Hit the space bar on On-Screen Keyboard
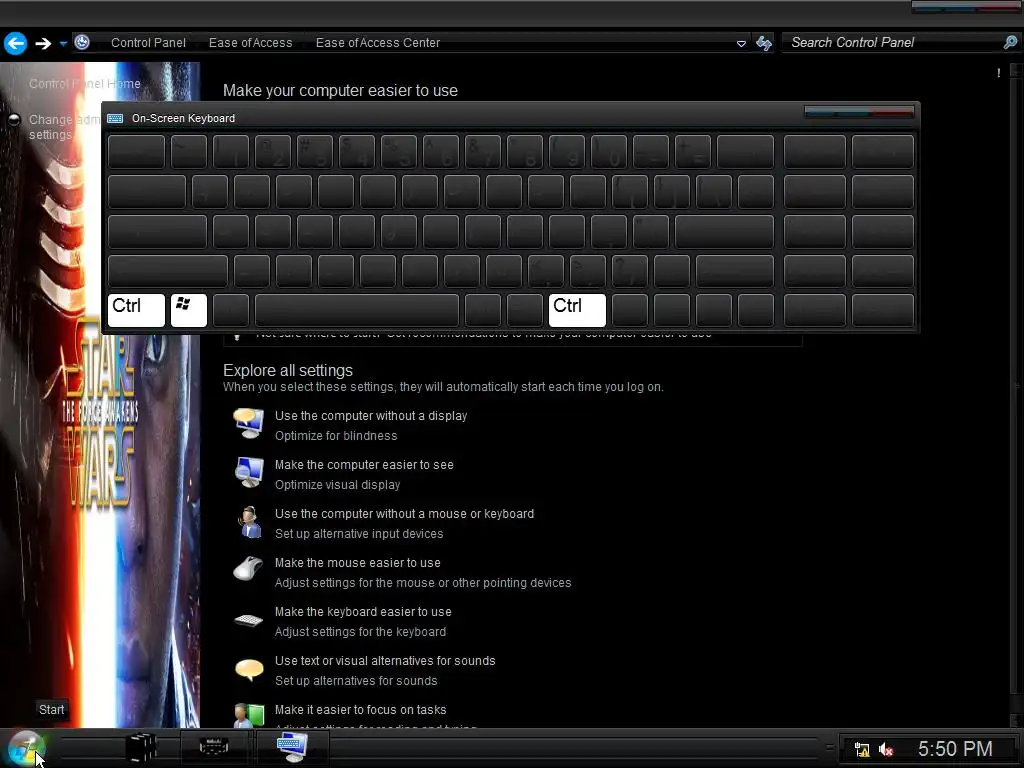Image resolution: width=1024 pixels, height=768 pixels. (357, 310)
